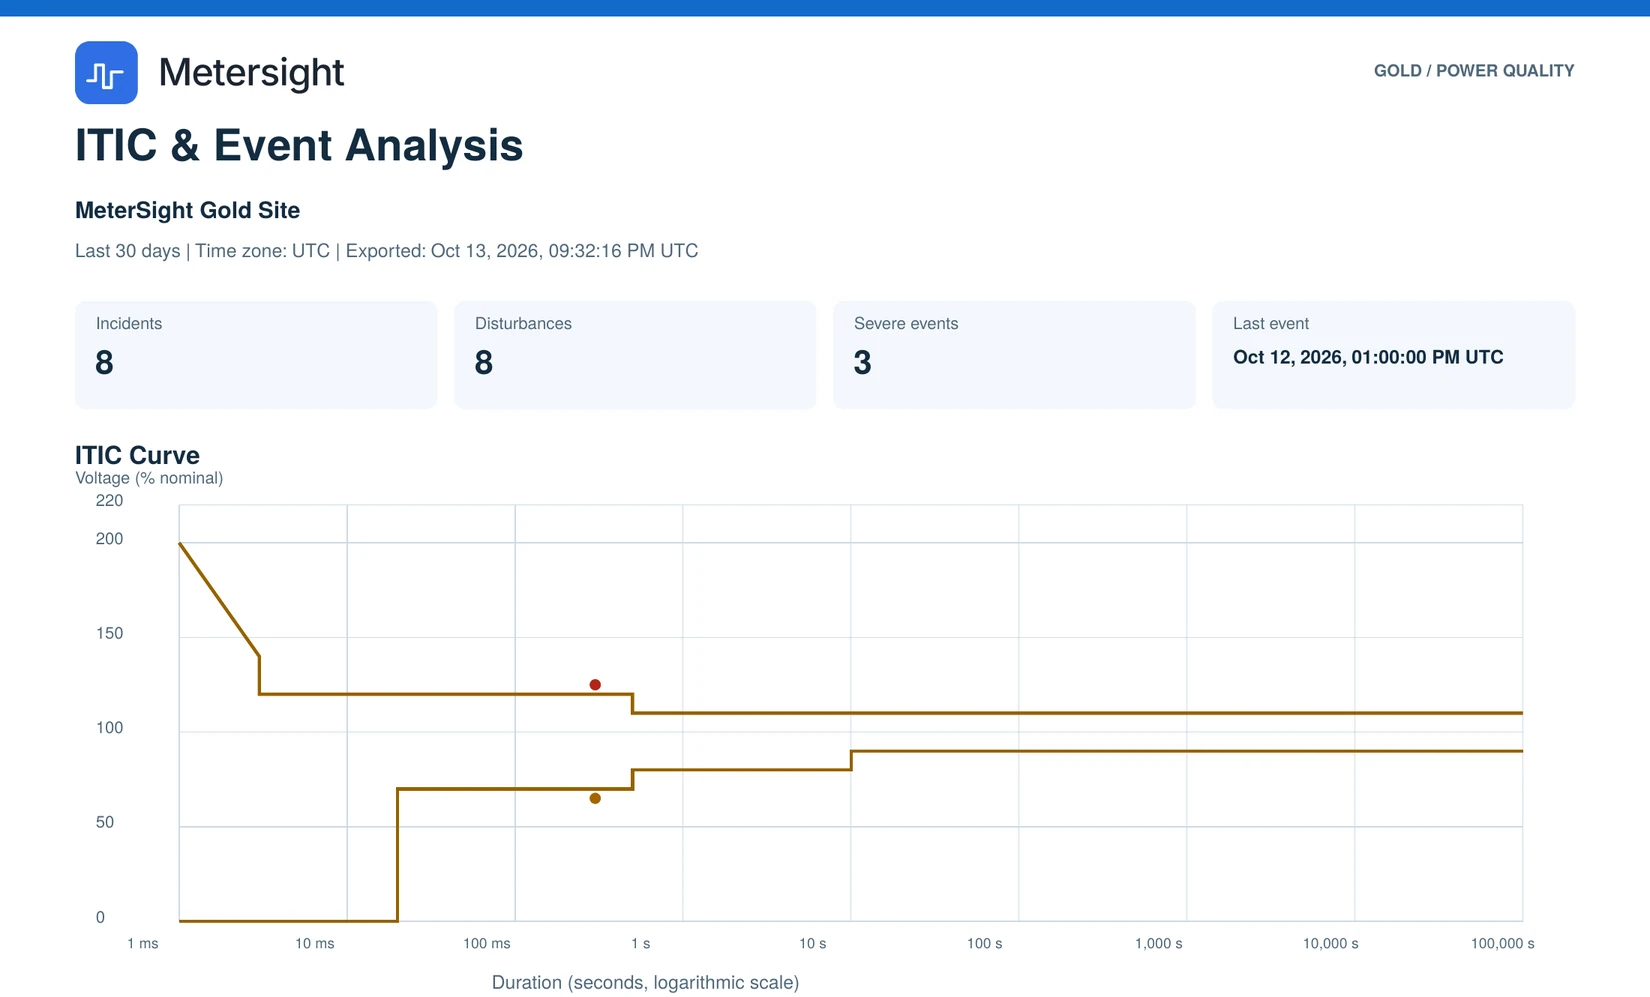Image resolution: width=1650 pixels, height=997 pixels.
Task: Click the red event dot on ITIC chart
Action: click(595, 685)
